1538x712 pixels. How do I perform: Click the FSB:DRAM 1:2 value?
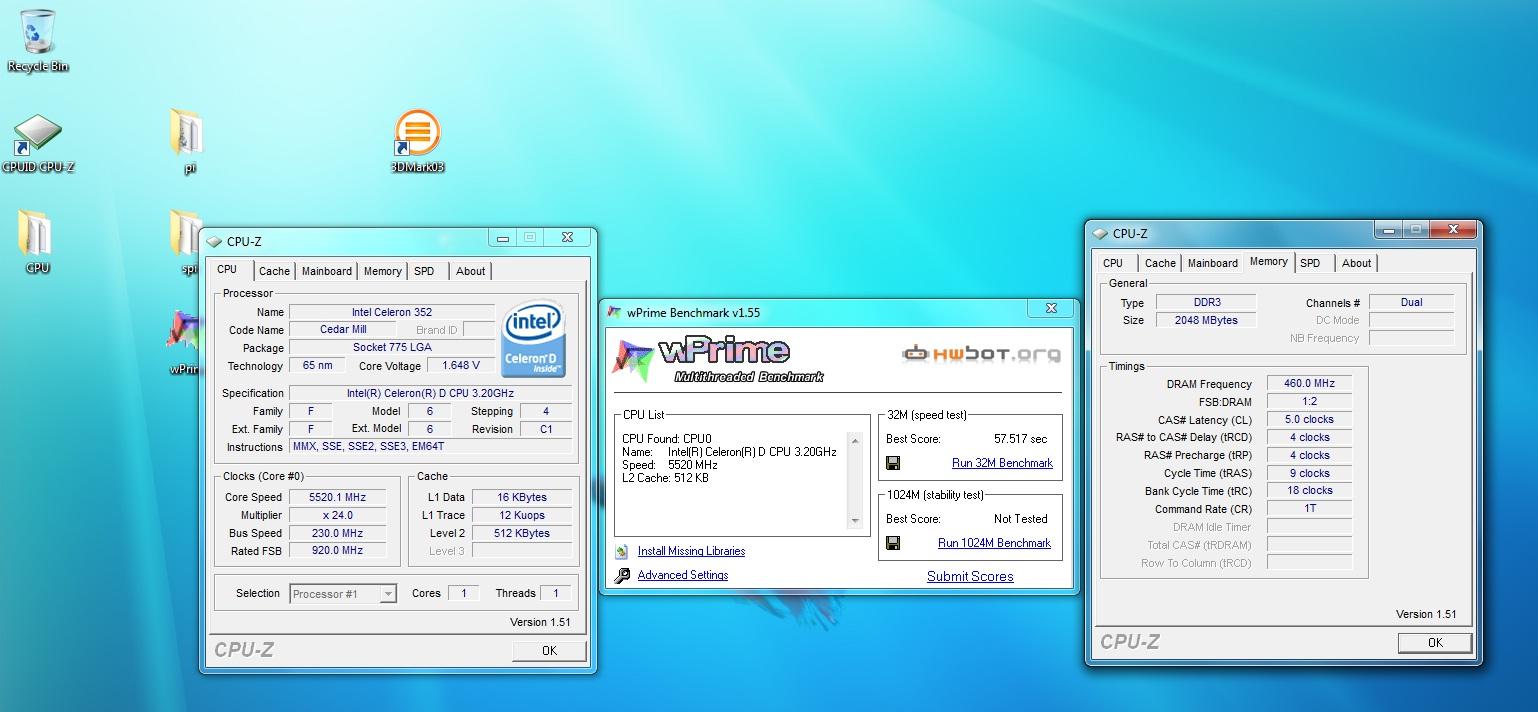coord(1309,401)
